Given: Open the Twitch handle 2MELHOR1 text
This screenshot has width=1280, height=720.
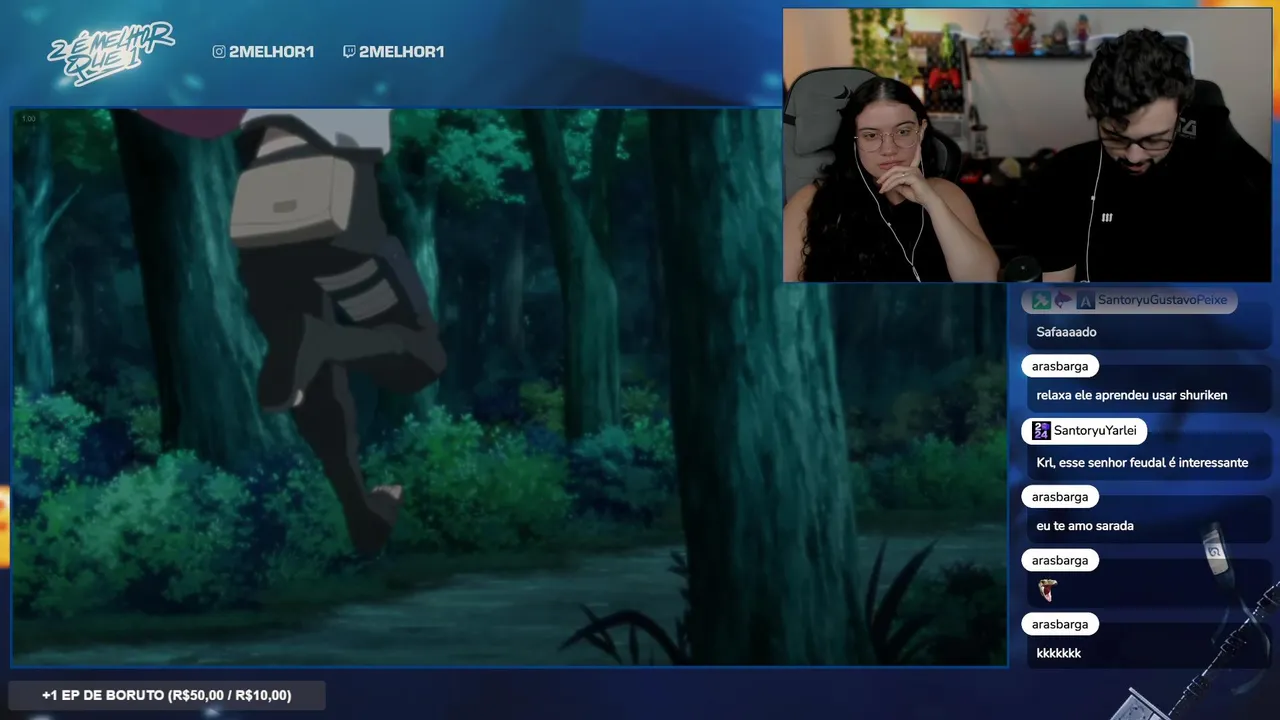Looking at the screenshot, I should click(401, 52).
